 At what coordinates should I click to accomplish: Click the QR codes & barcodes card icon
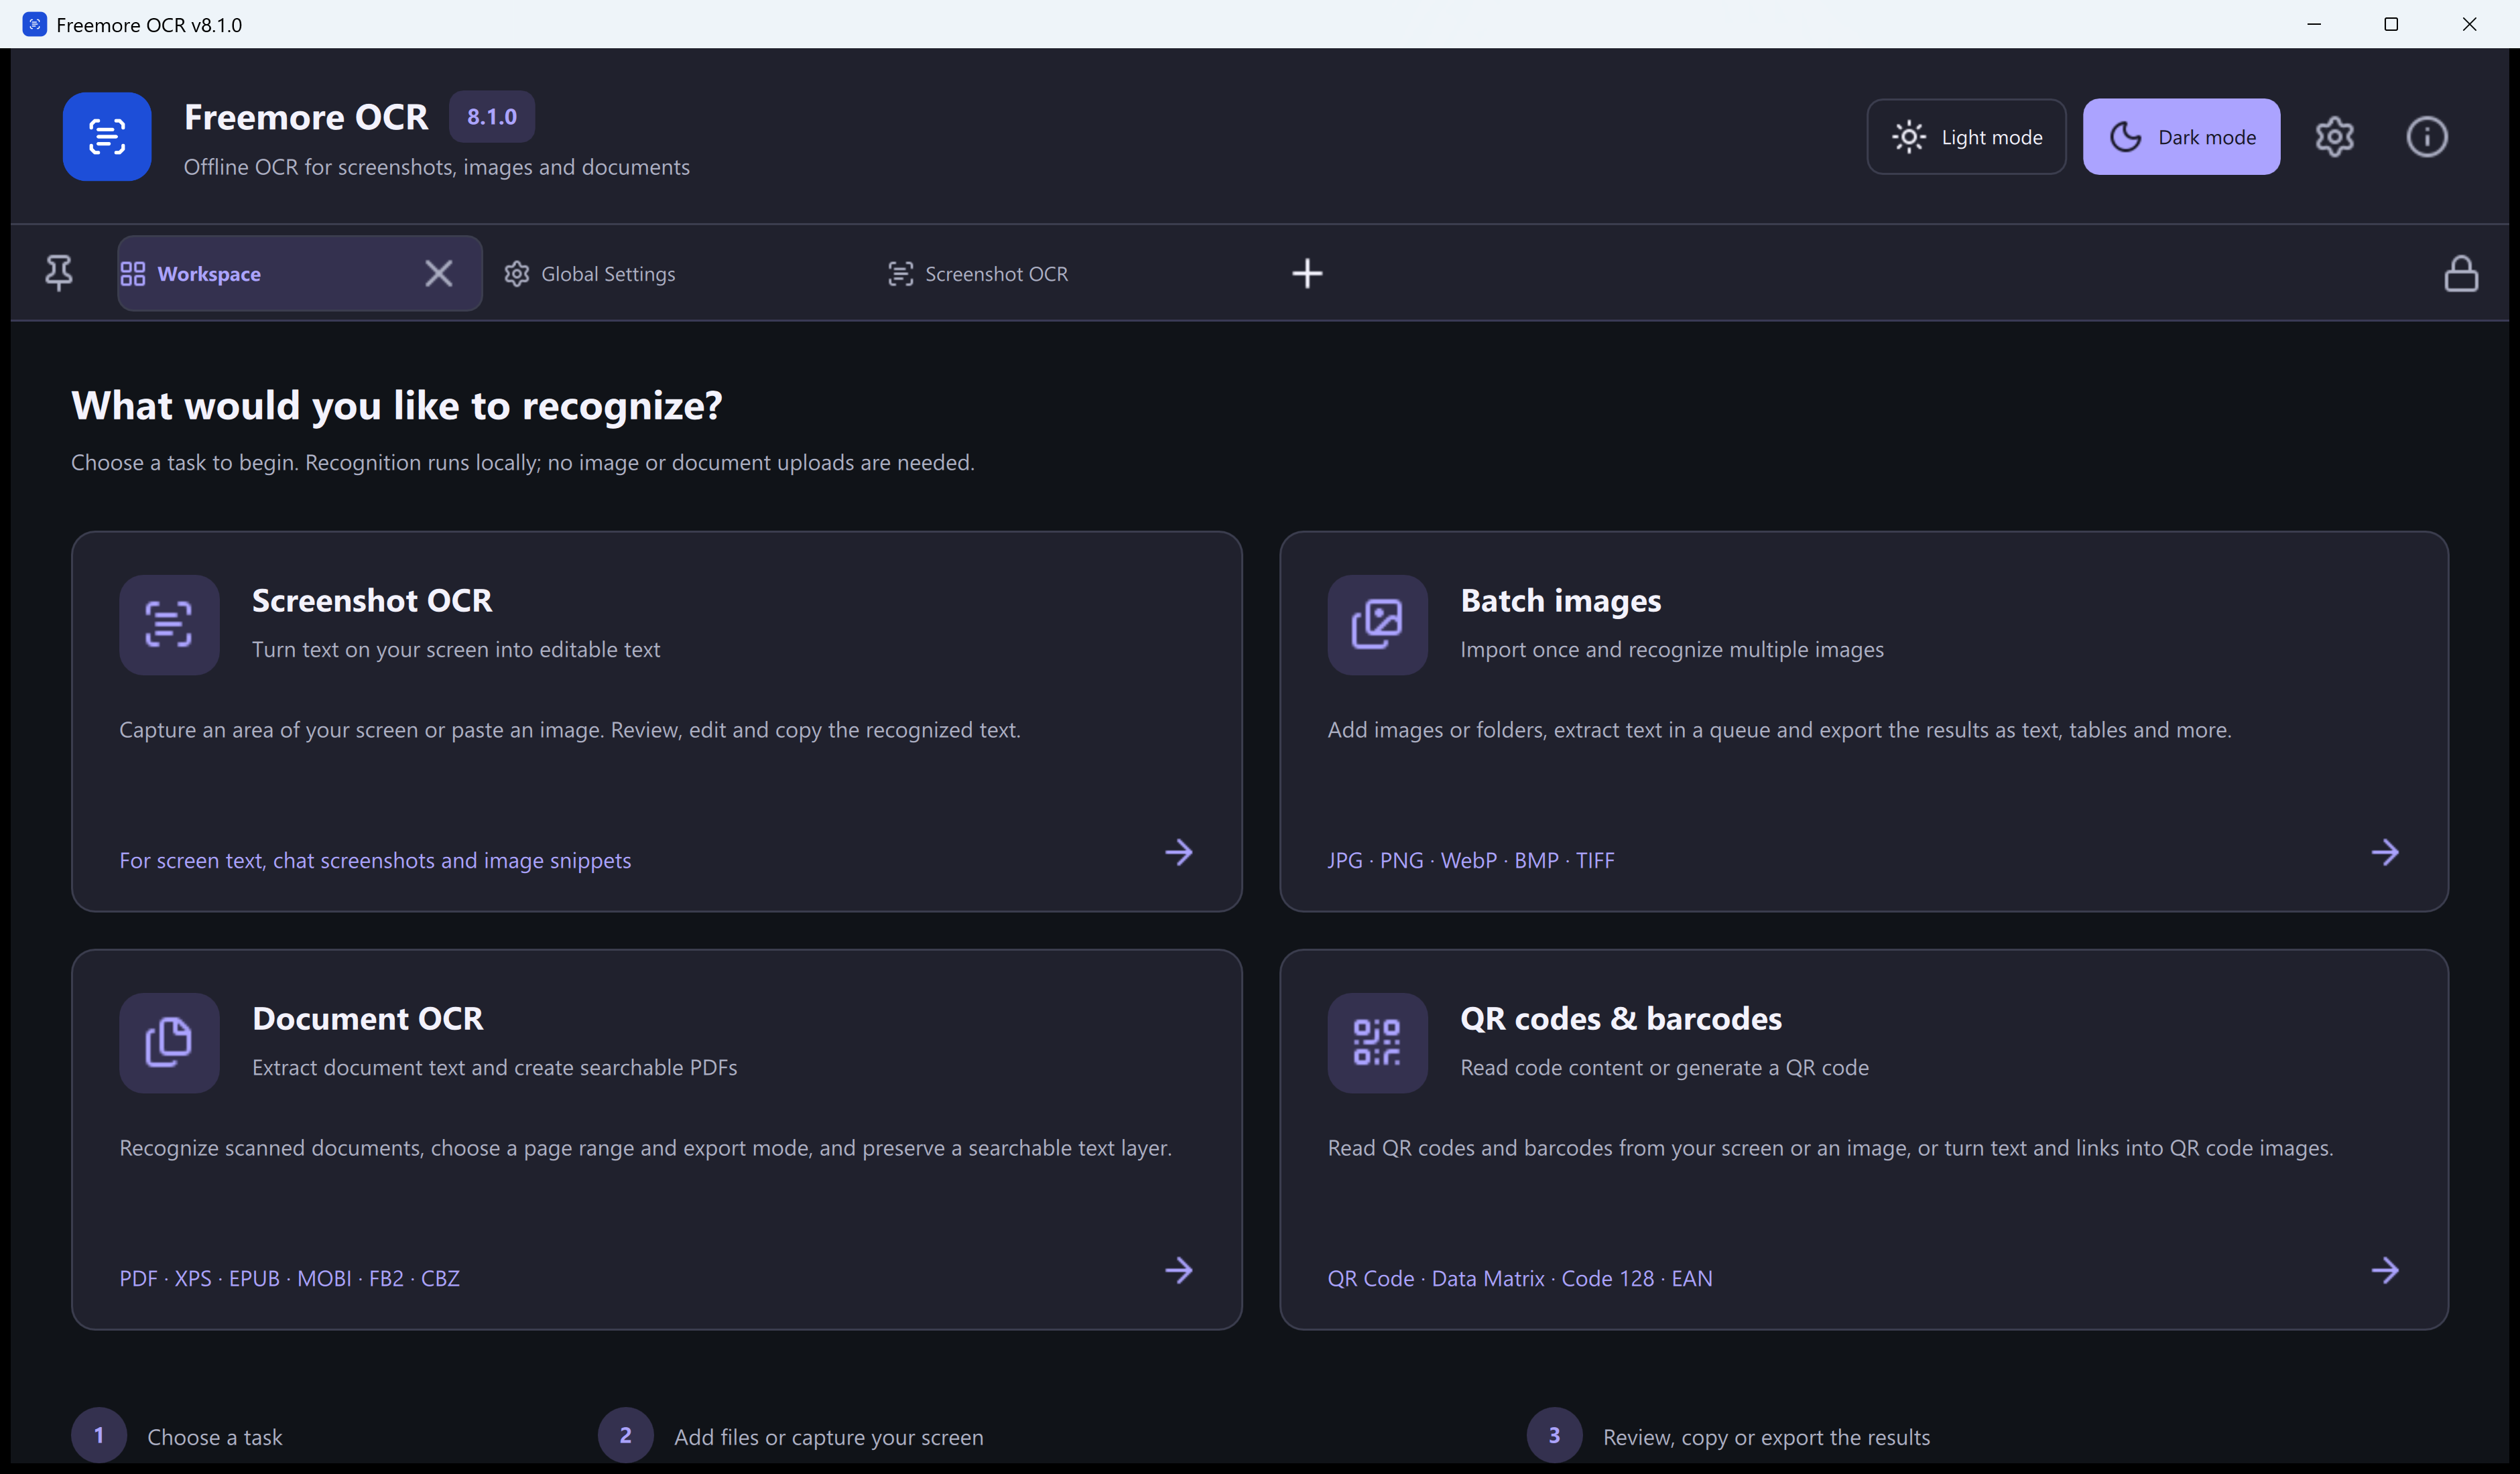(1377, 1042)
